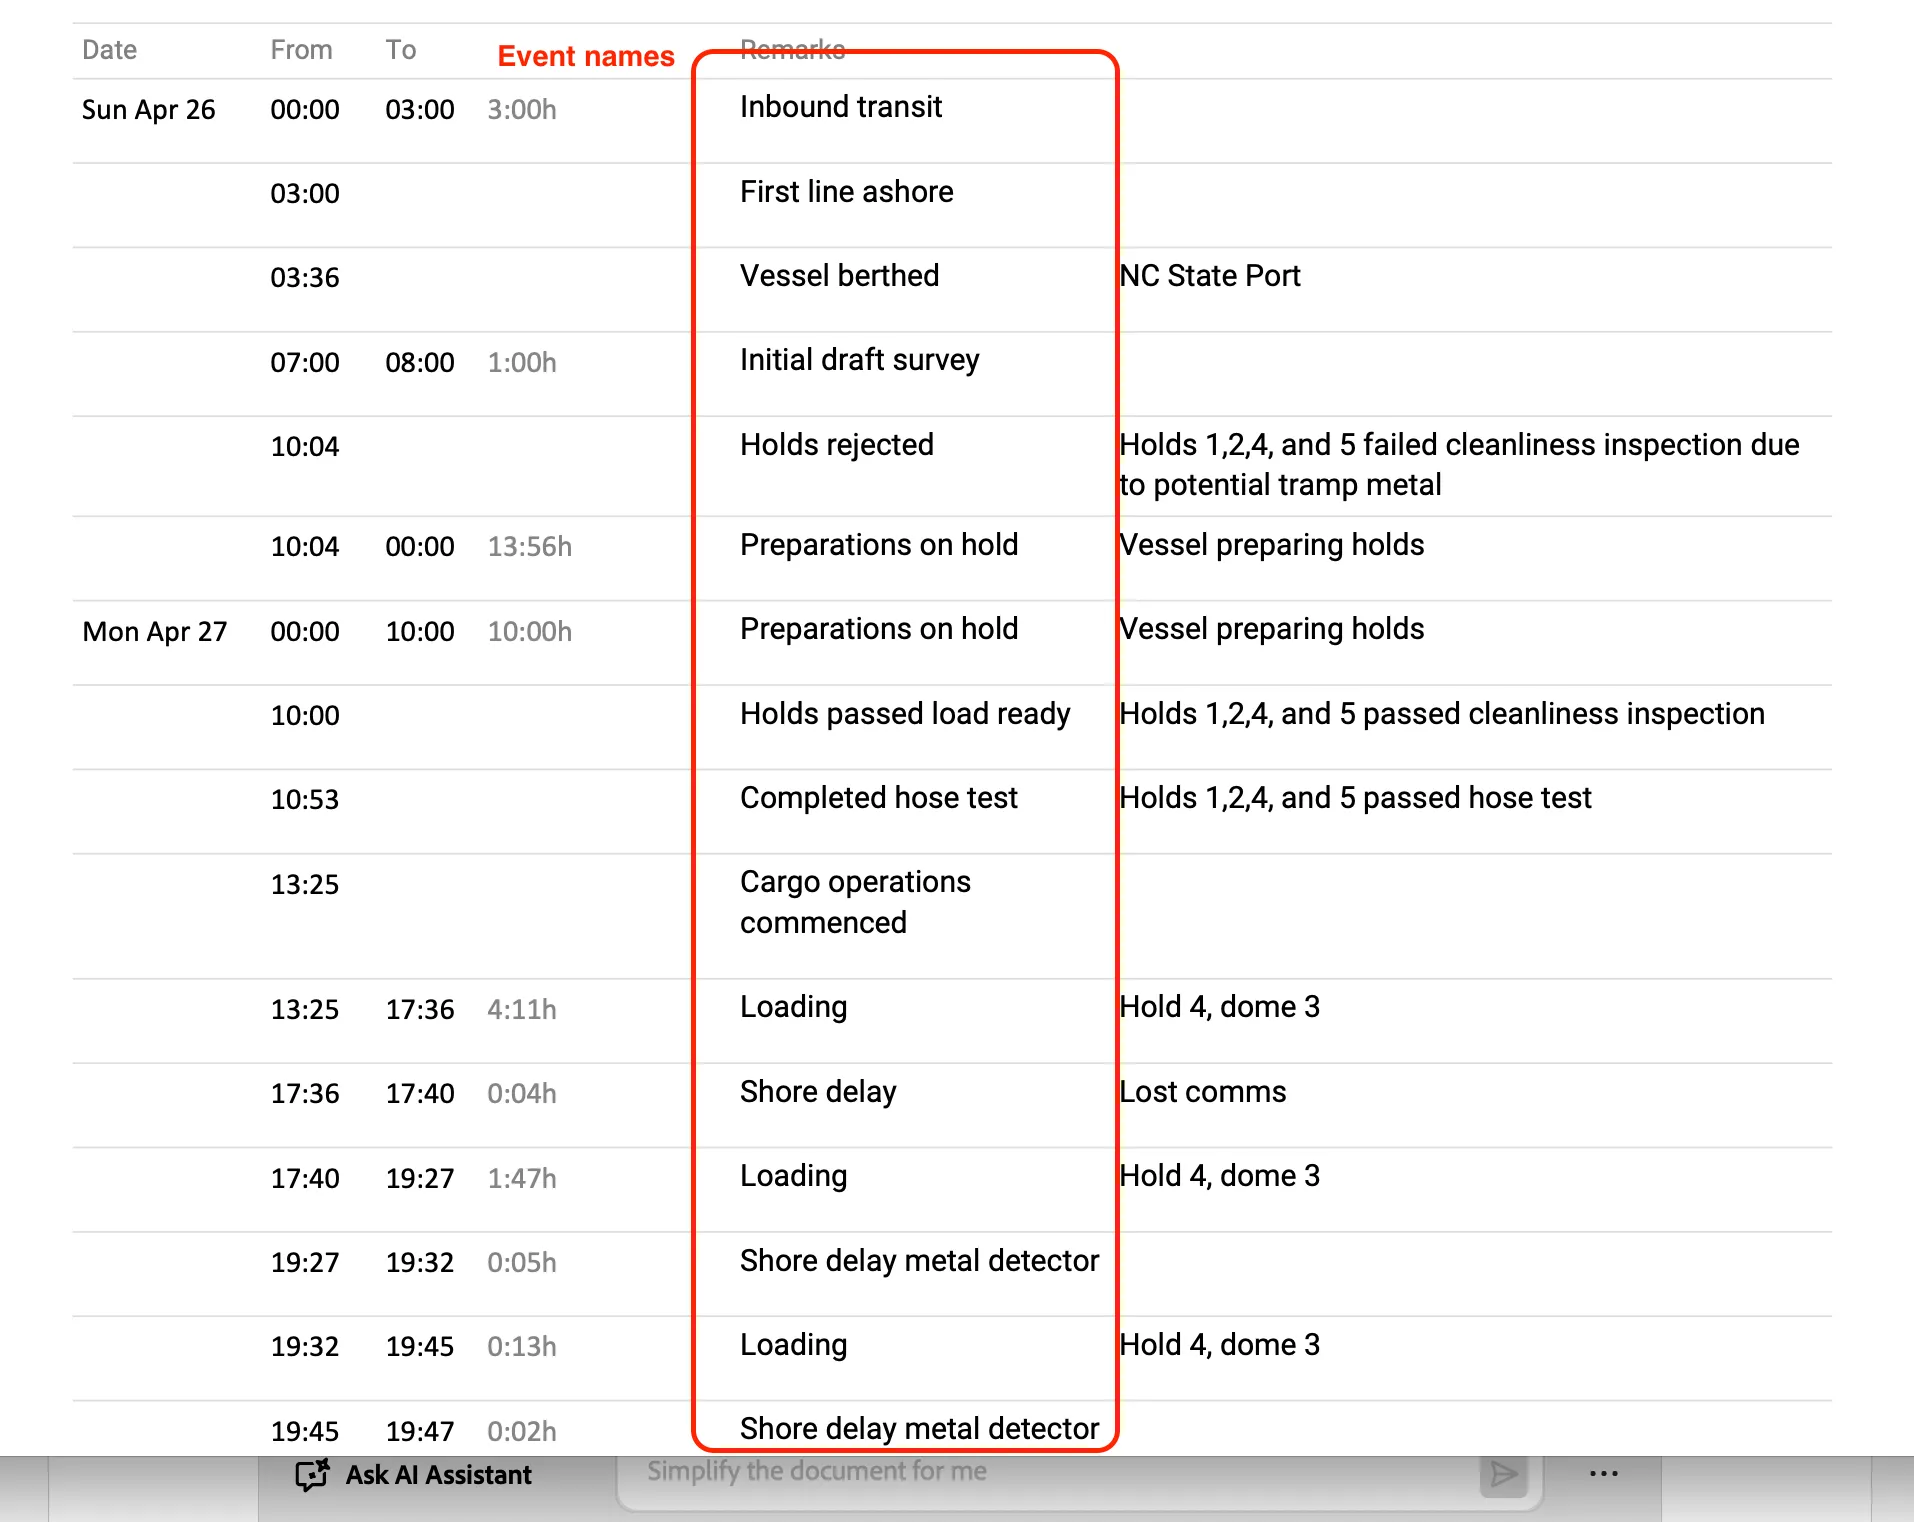The width and height of the screenshot is (1914, 1522).
Task: Click the 'Mon Apr 27' date cell
Action: 155,632
